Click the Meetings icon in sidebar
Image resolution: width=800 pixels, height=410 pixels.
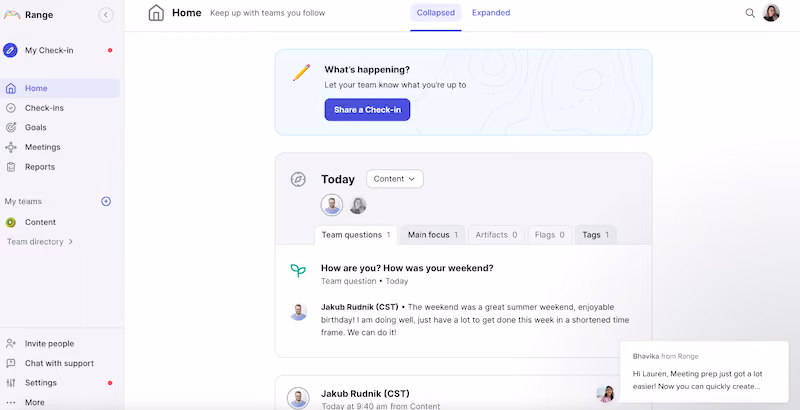point(11,147)
